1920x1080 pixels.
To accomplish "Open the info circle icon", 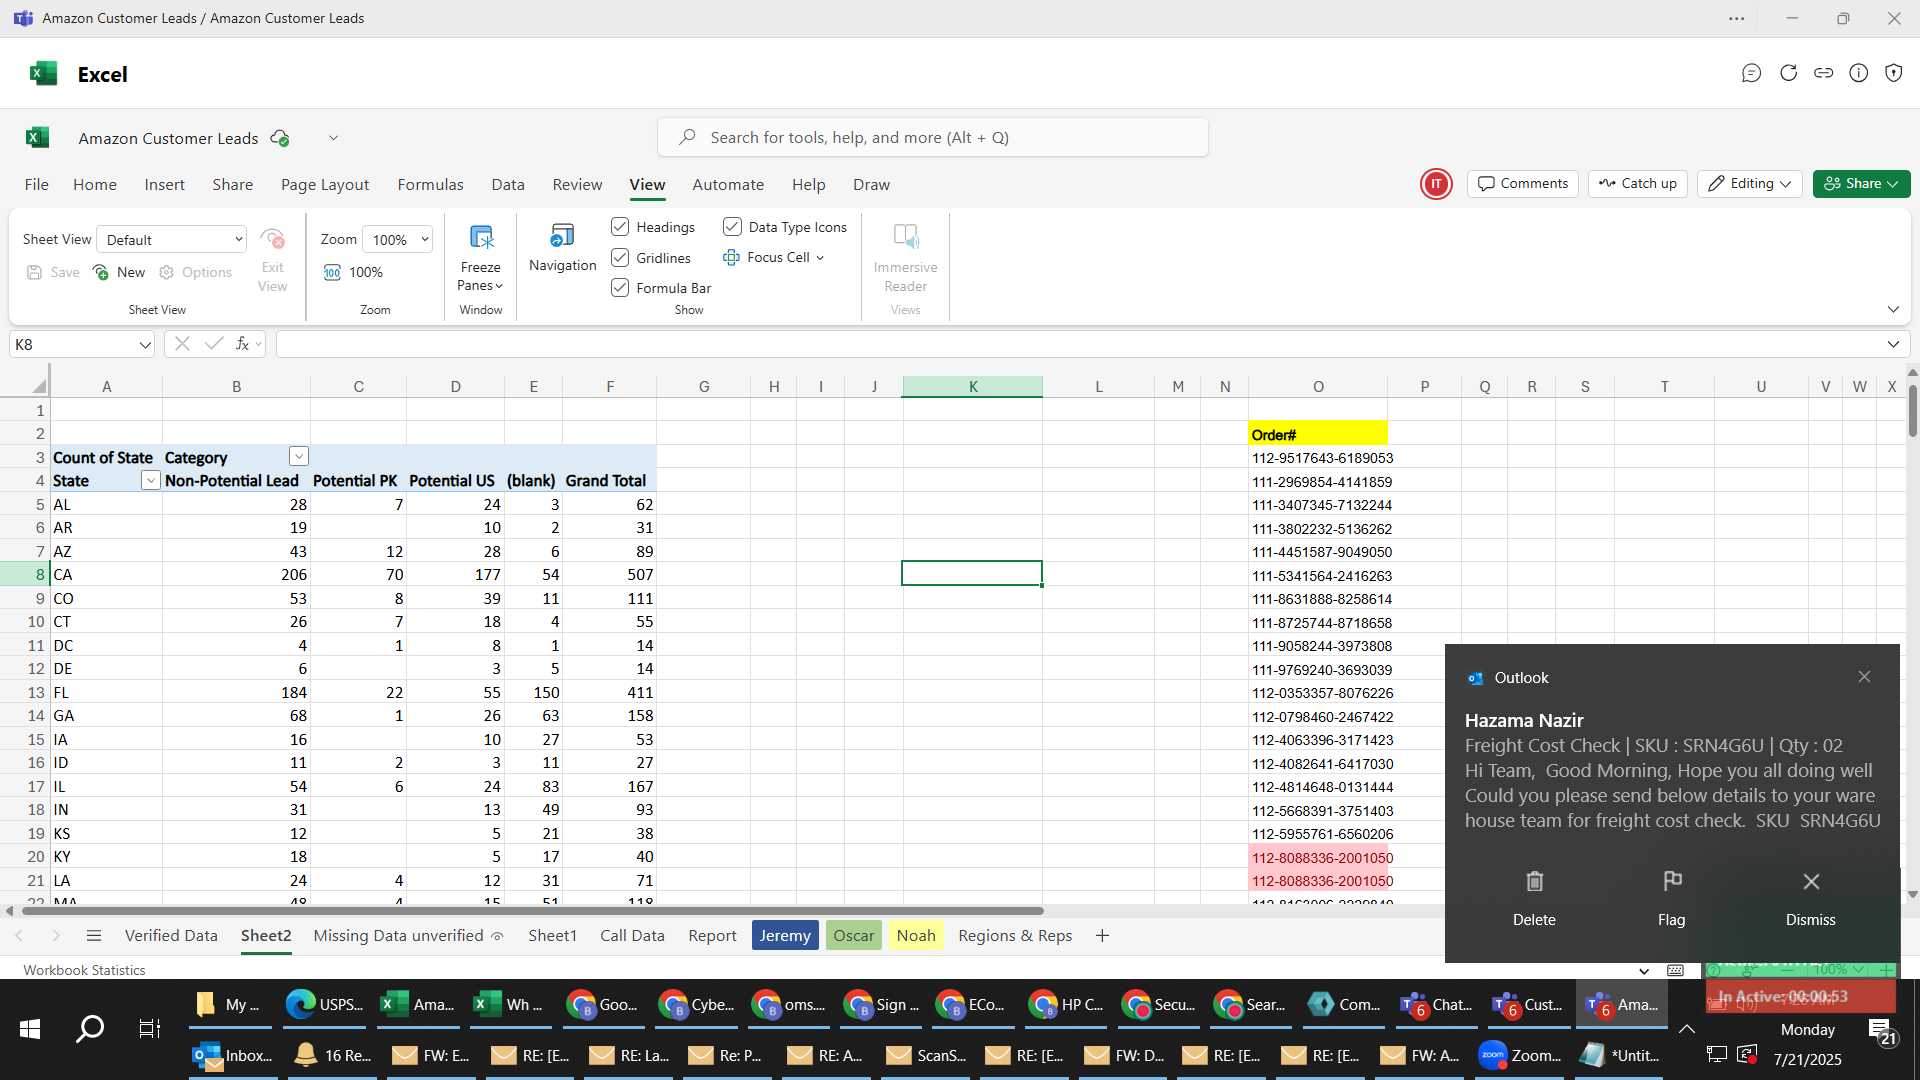I will pyautogui.click(x=1859, y=73).
